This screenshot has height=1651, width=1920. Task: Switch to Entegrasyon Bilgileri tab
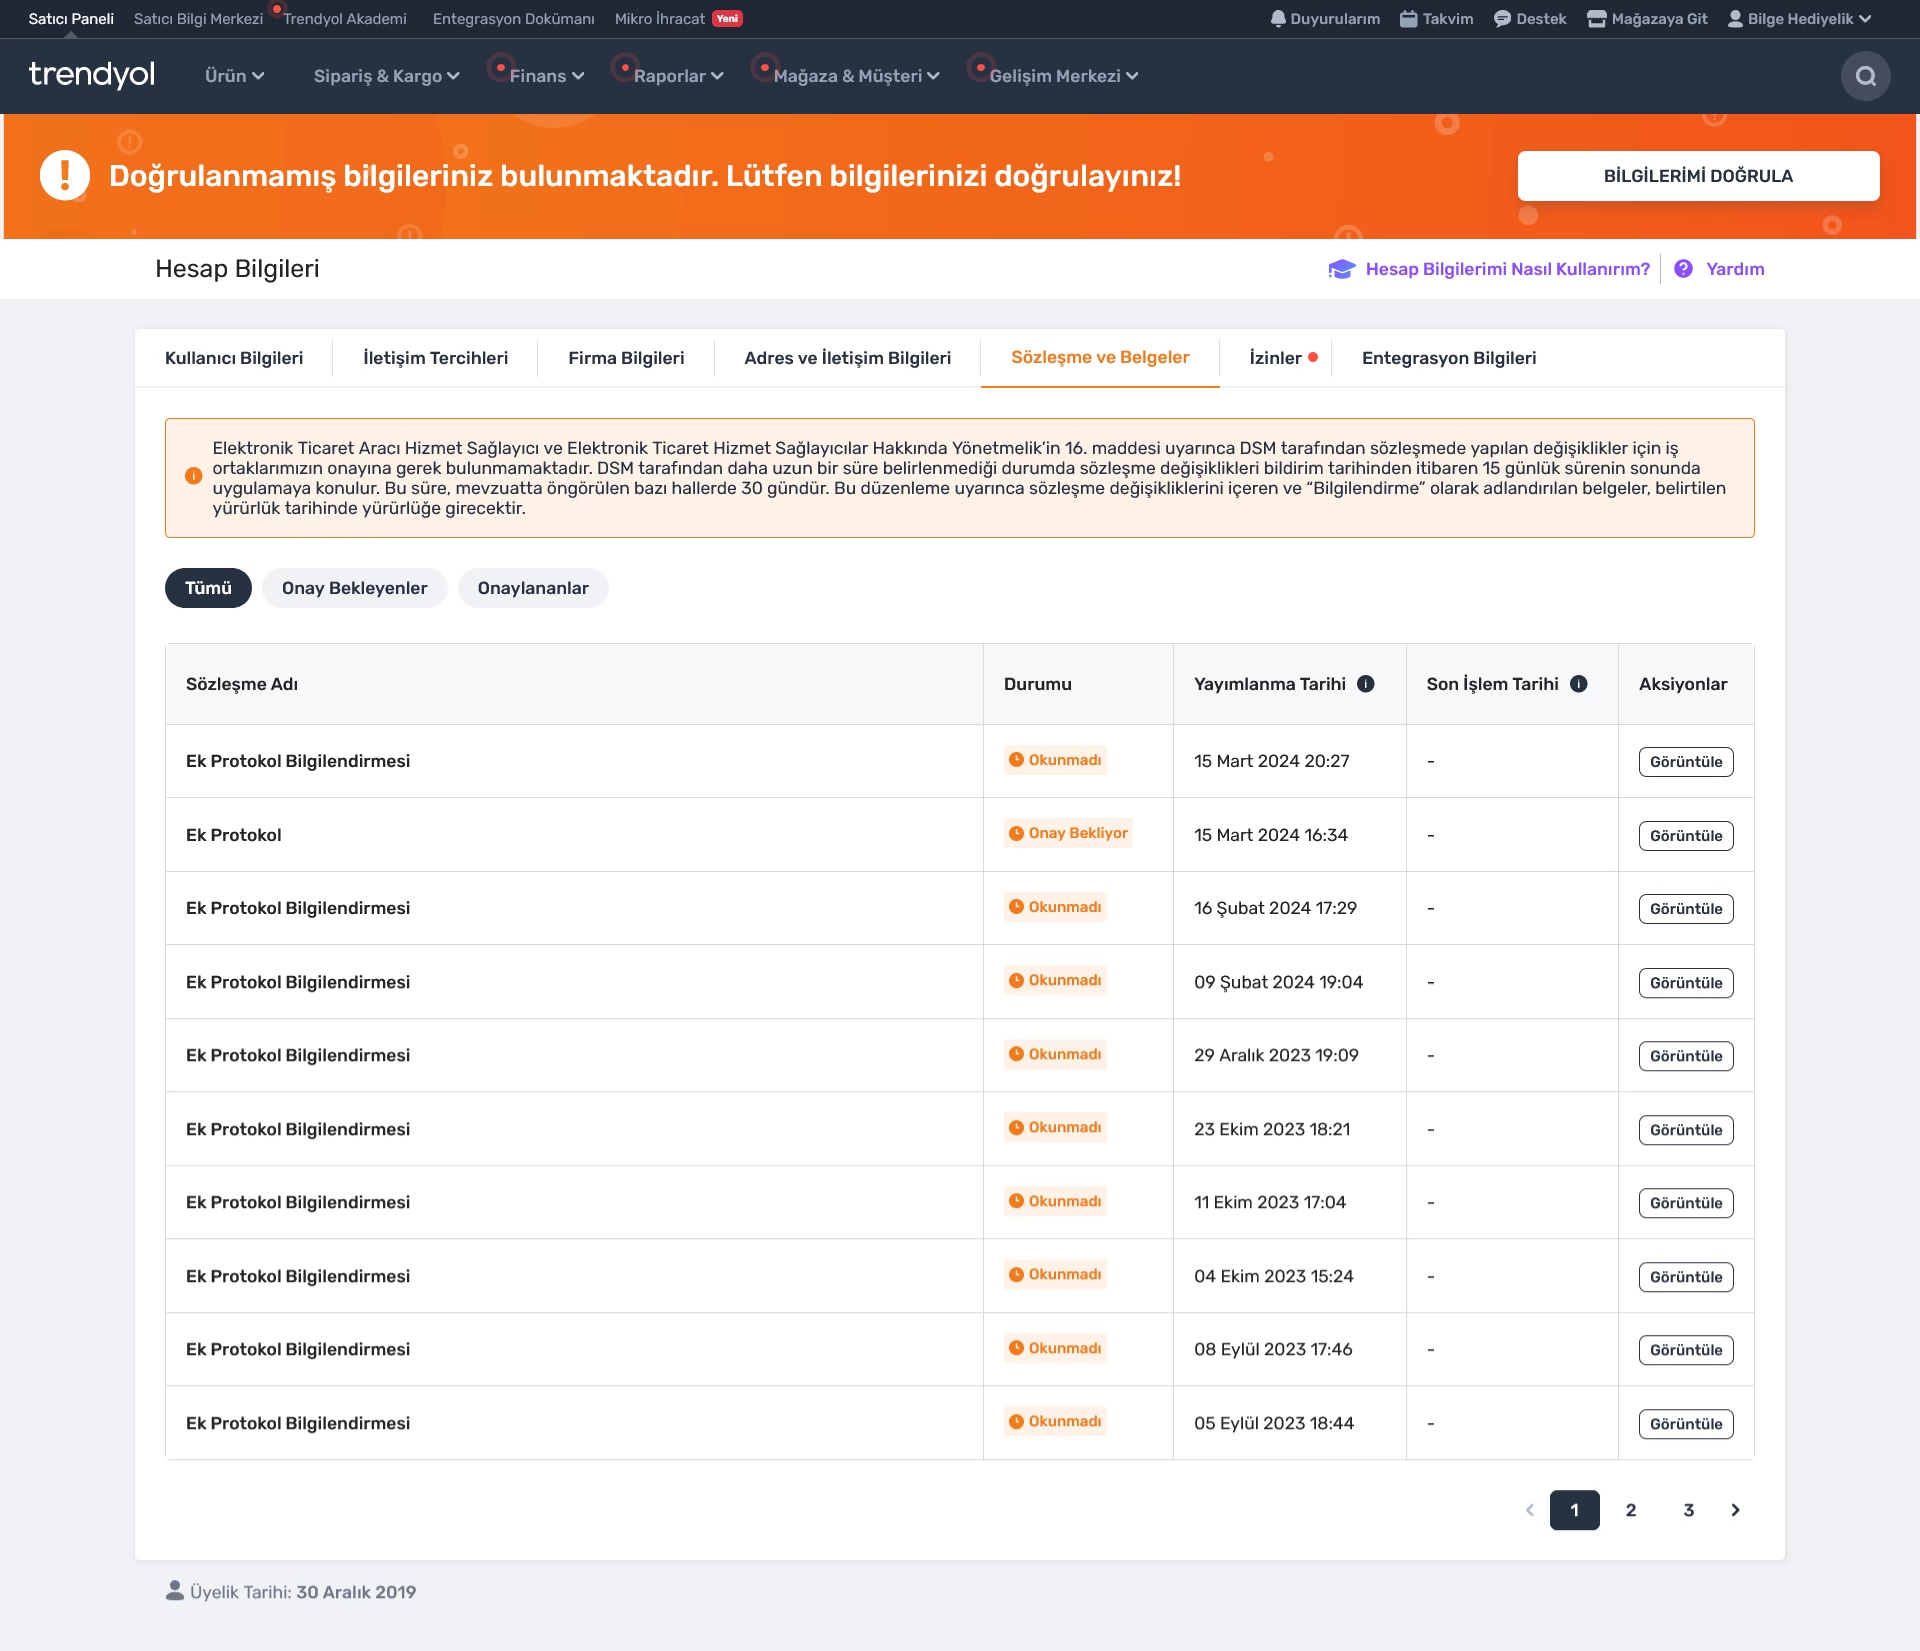coord(1448,358)
